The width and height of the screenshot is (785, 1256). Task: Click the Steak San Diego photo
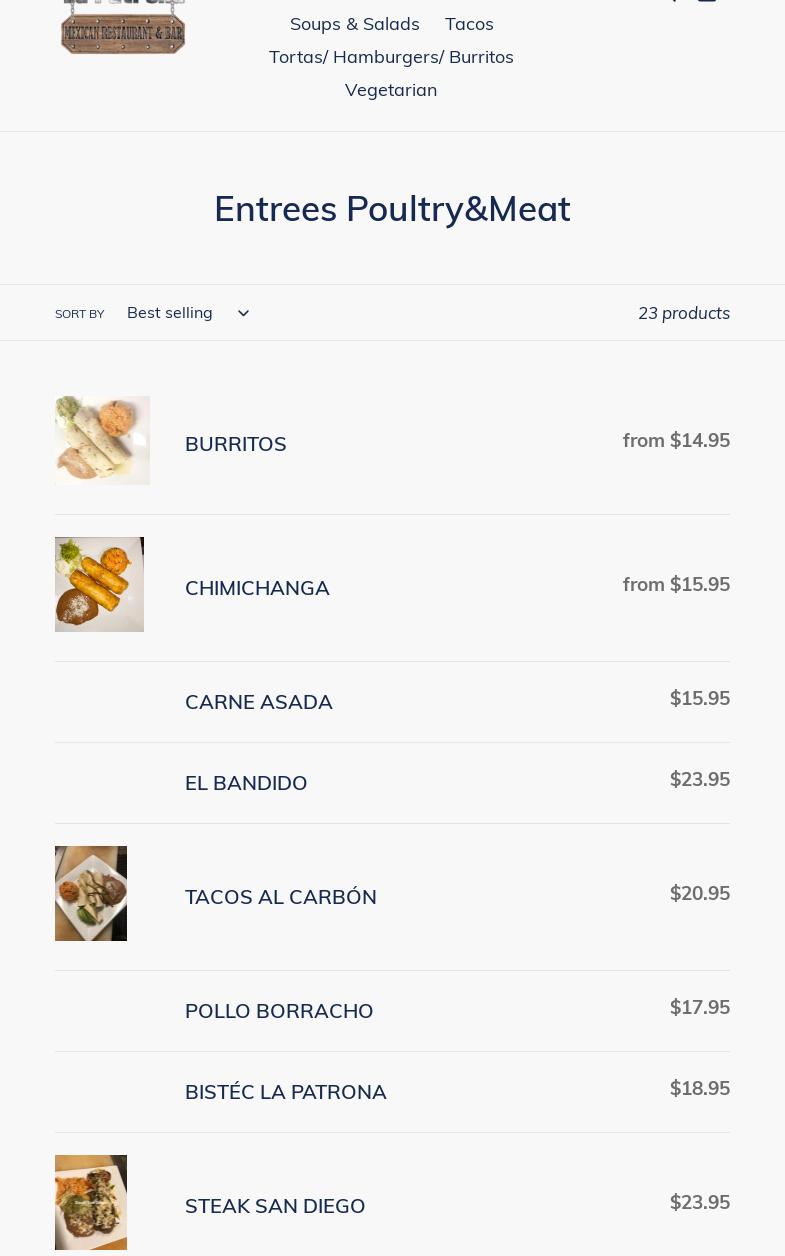tap(91, 1202)
